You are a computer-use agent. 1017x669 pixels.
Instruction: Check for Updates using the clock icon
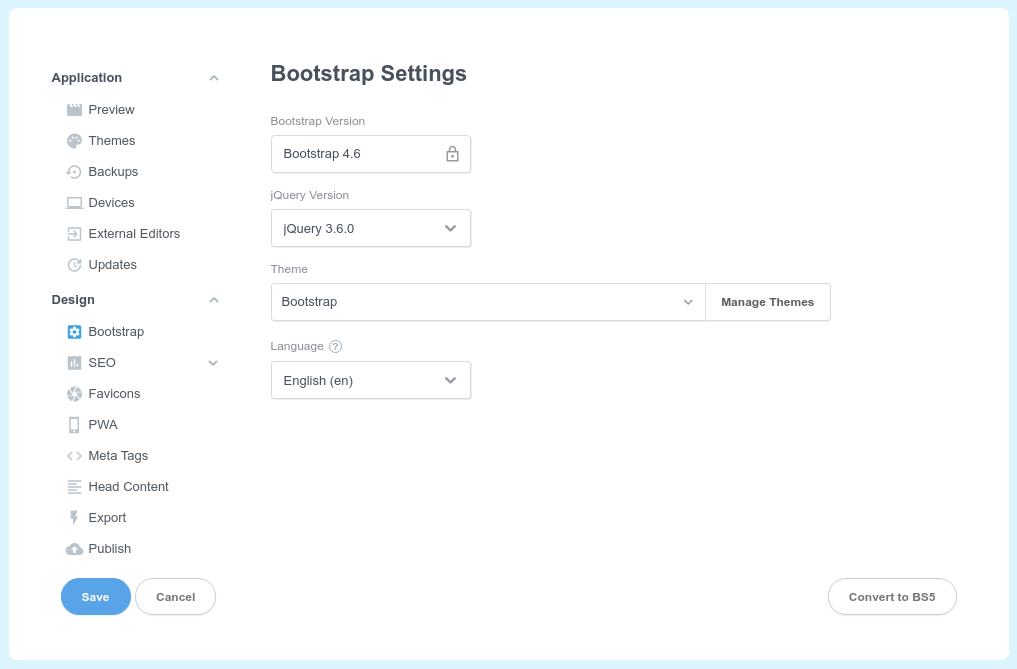pyautogui.click(x=75, y=264)
